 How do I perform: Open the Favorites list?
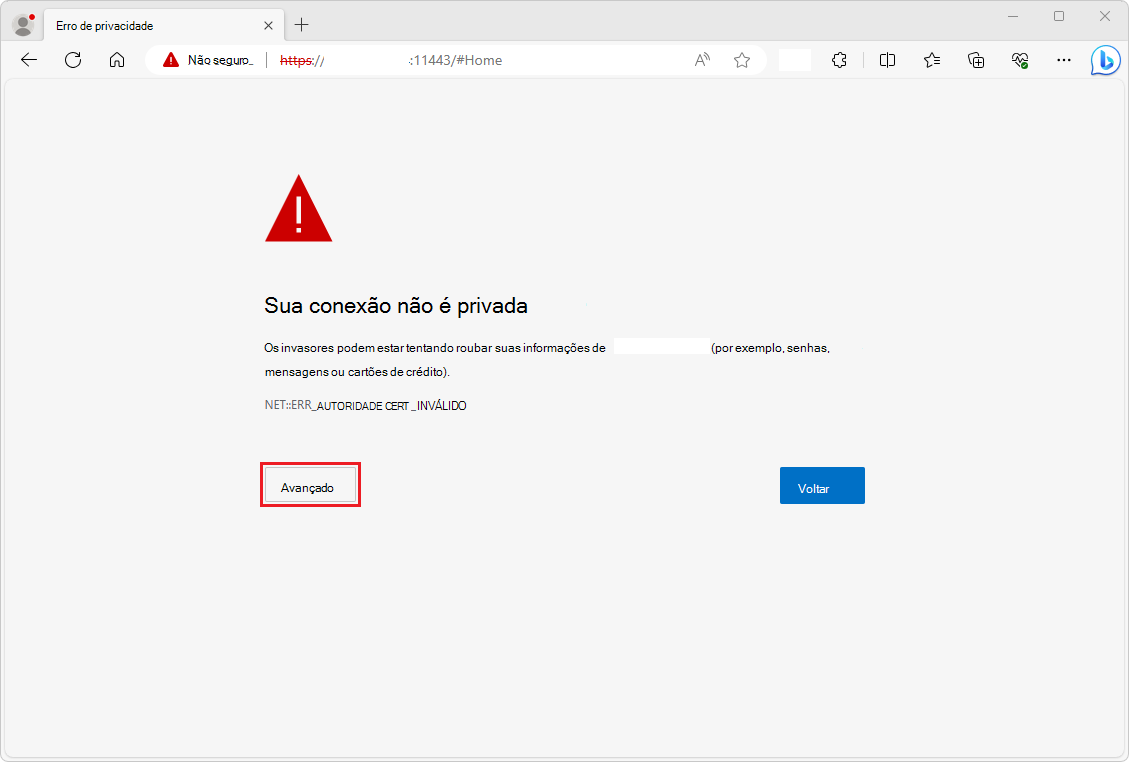[x=932, y=60]
